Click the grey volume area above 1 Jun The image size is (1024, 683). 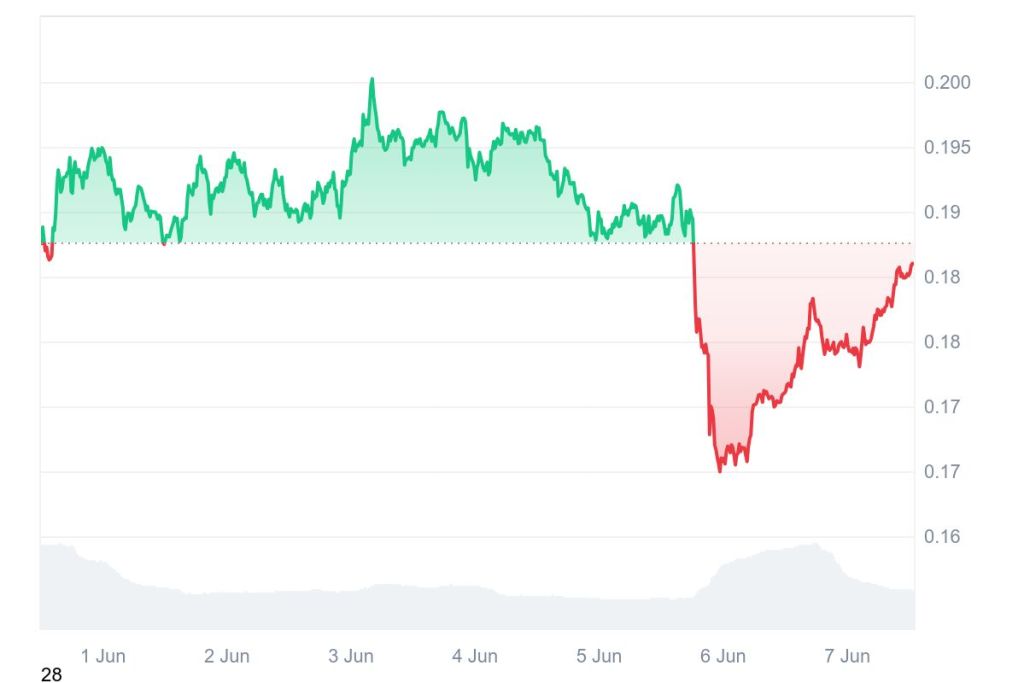point(100,590)
